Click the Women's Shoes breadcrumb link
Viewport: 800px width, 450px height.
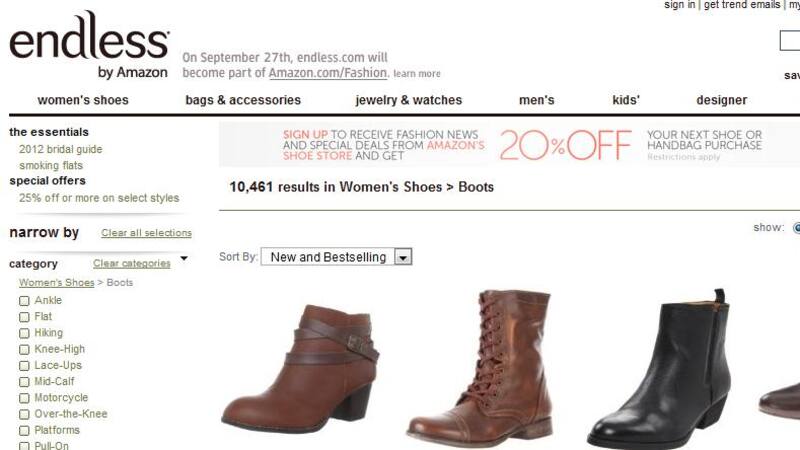(x=57, y=283)
